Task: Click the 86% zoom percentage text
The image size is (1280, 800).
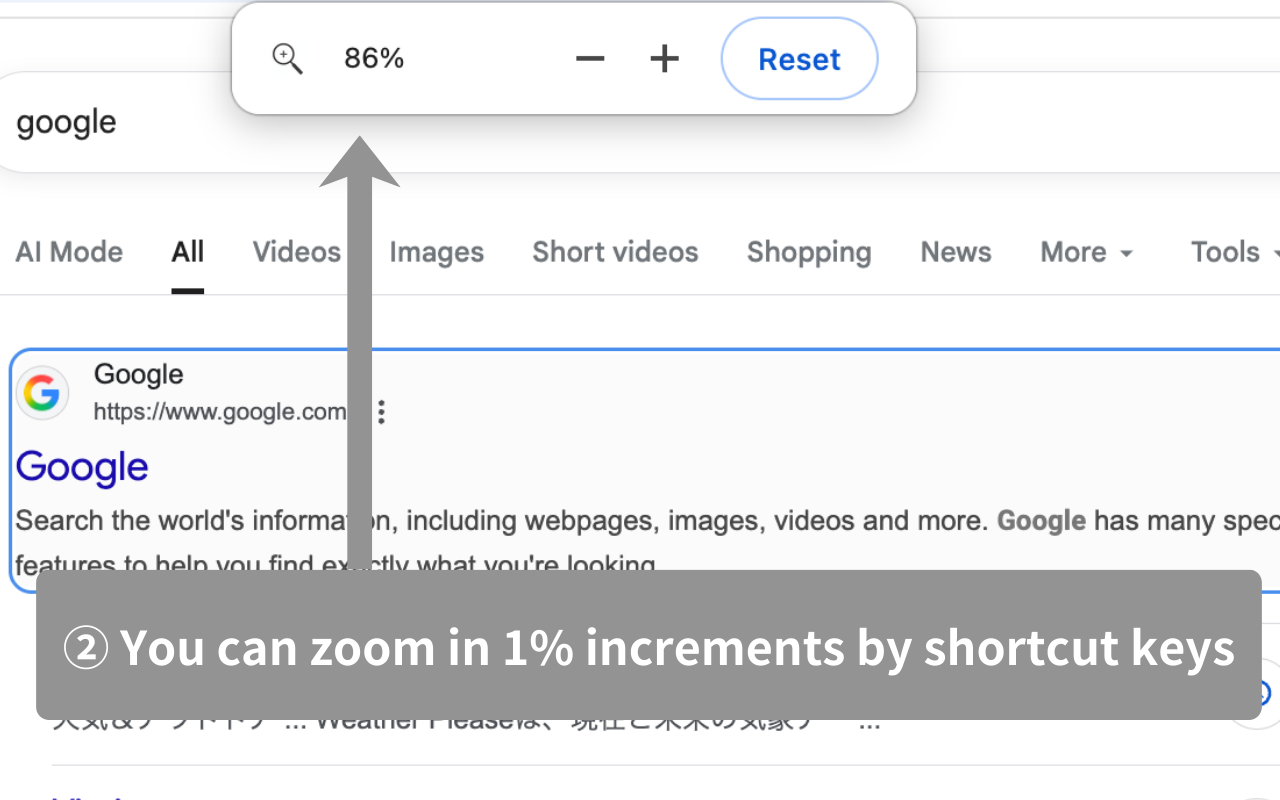Action: click(374, 59)
